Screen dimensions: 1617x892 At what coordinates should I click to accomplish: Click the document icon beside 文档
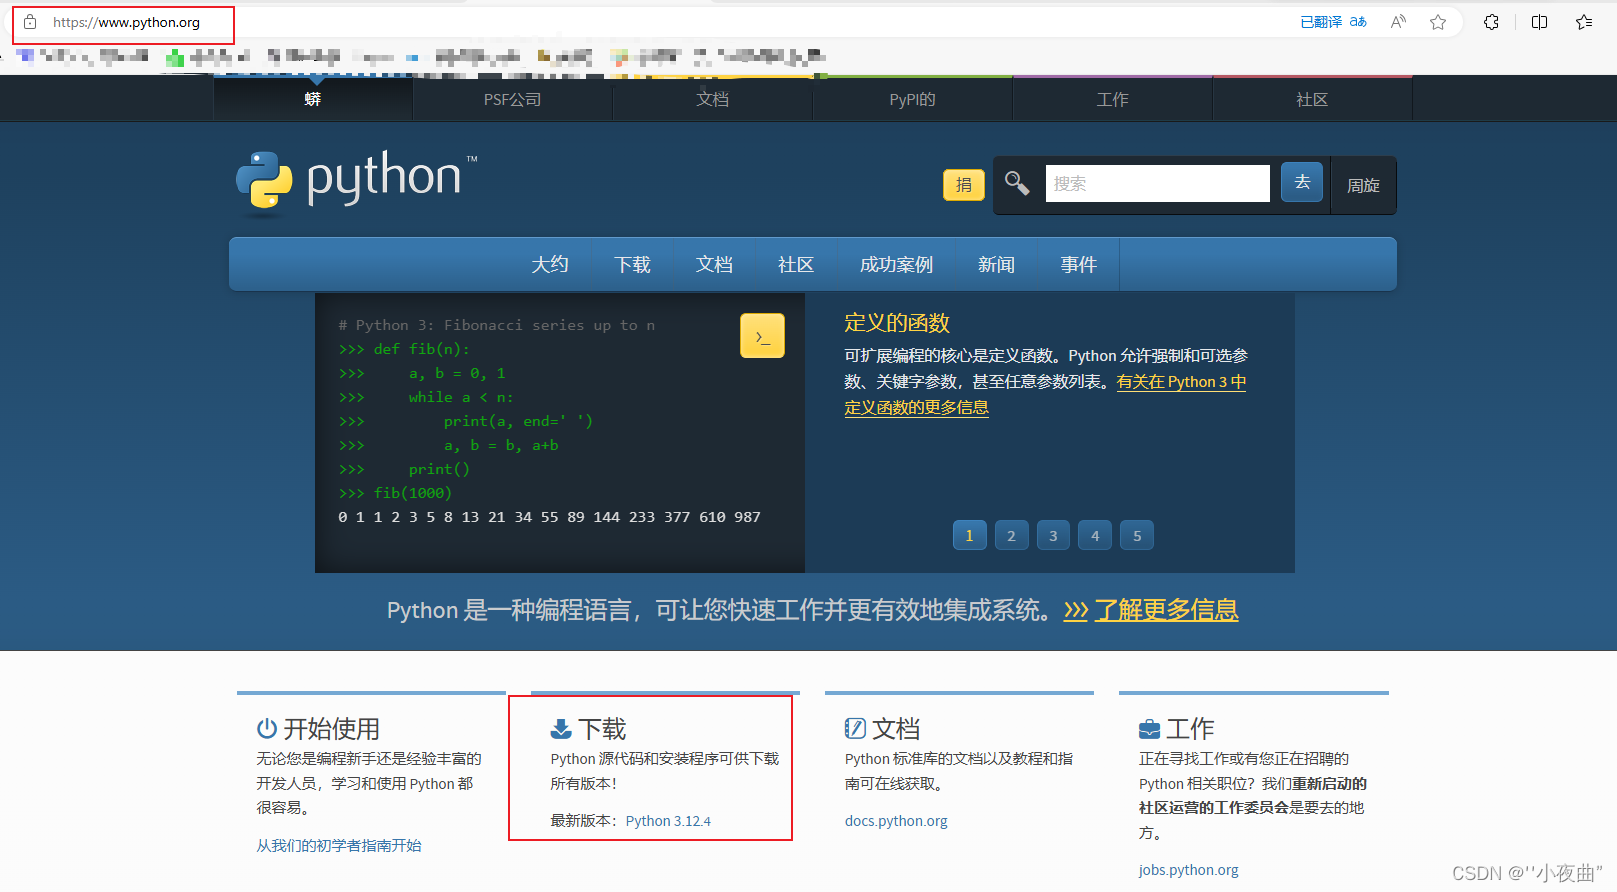(855, 728)
